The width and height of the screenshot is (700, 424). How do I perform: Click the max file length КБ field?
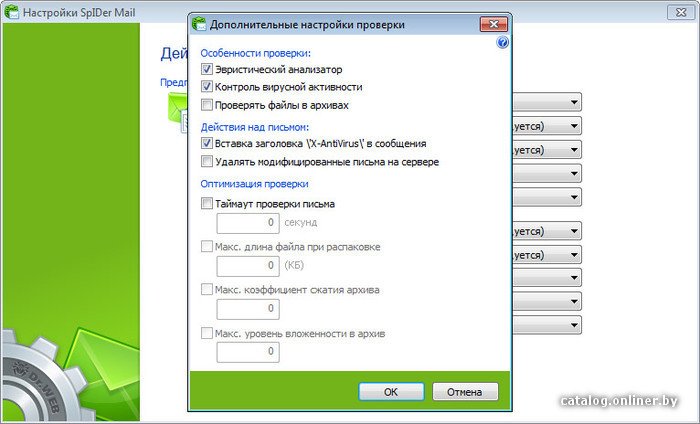[249, 266]
